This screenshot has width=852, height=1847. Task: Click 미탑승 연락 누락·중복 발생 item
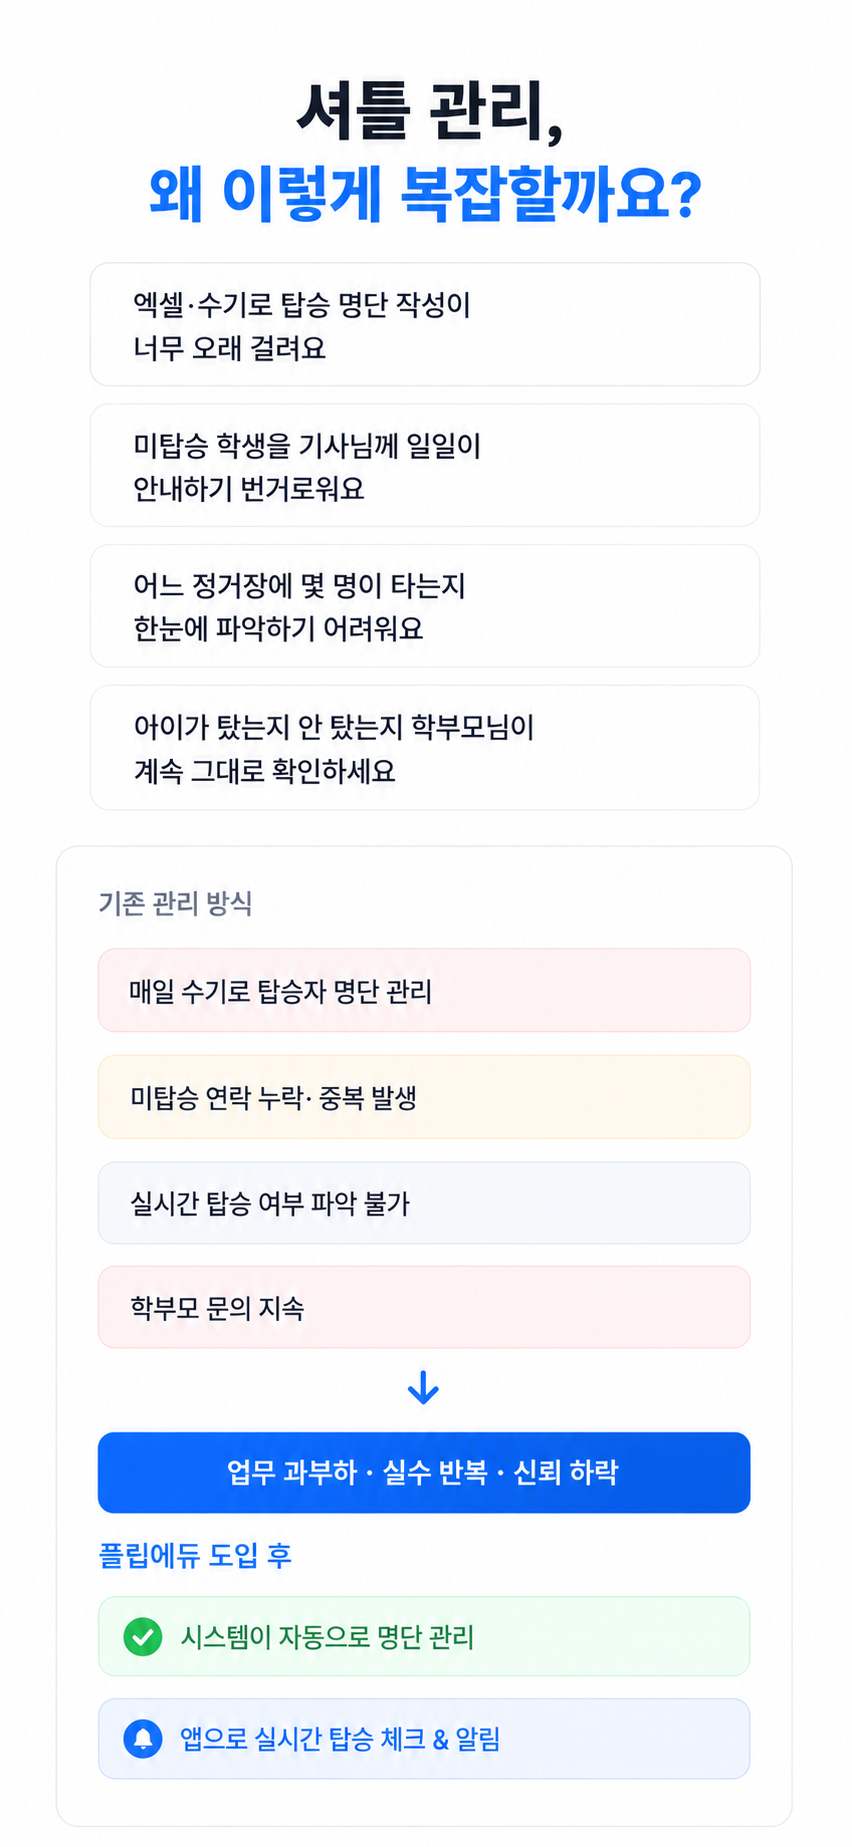[424, 1097]
